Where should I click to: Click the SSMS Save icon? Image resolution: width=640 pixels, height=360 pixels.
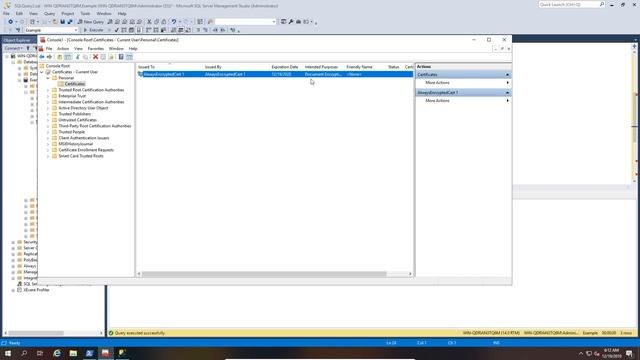pyautogui.click(x=62, y=22)
